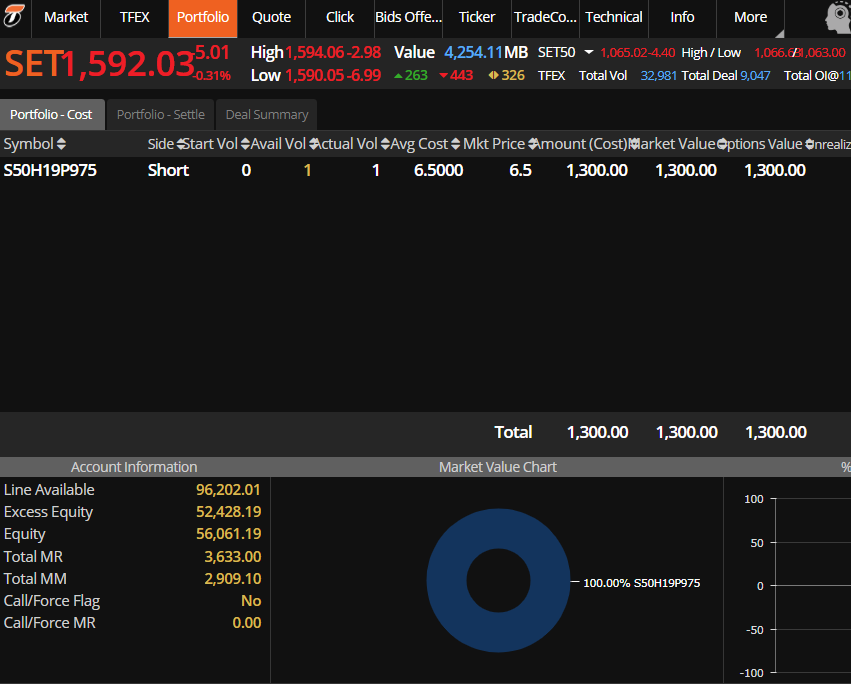Click the Call/Force MR value 0.00

(247, 623)
